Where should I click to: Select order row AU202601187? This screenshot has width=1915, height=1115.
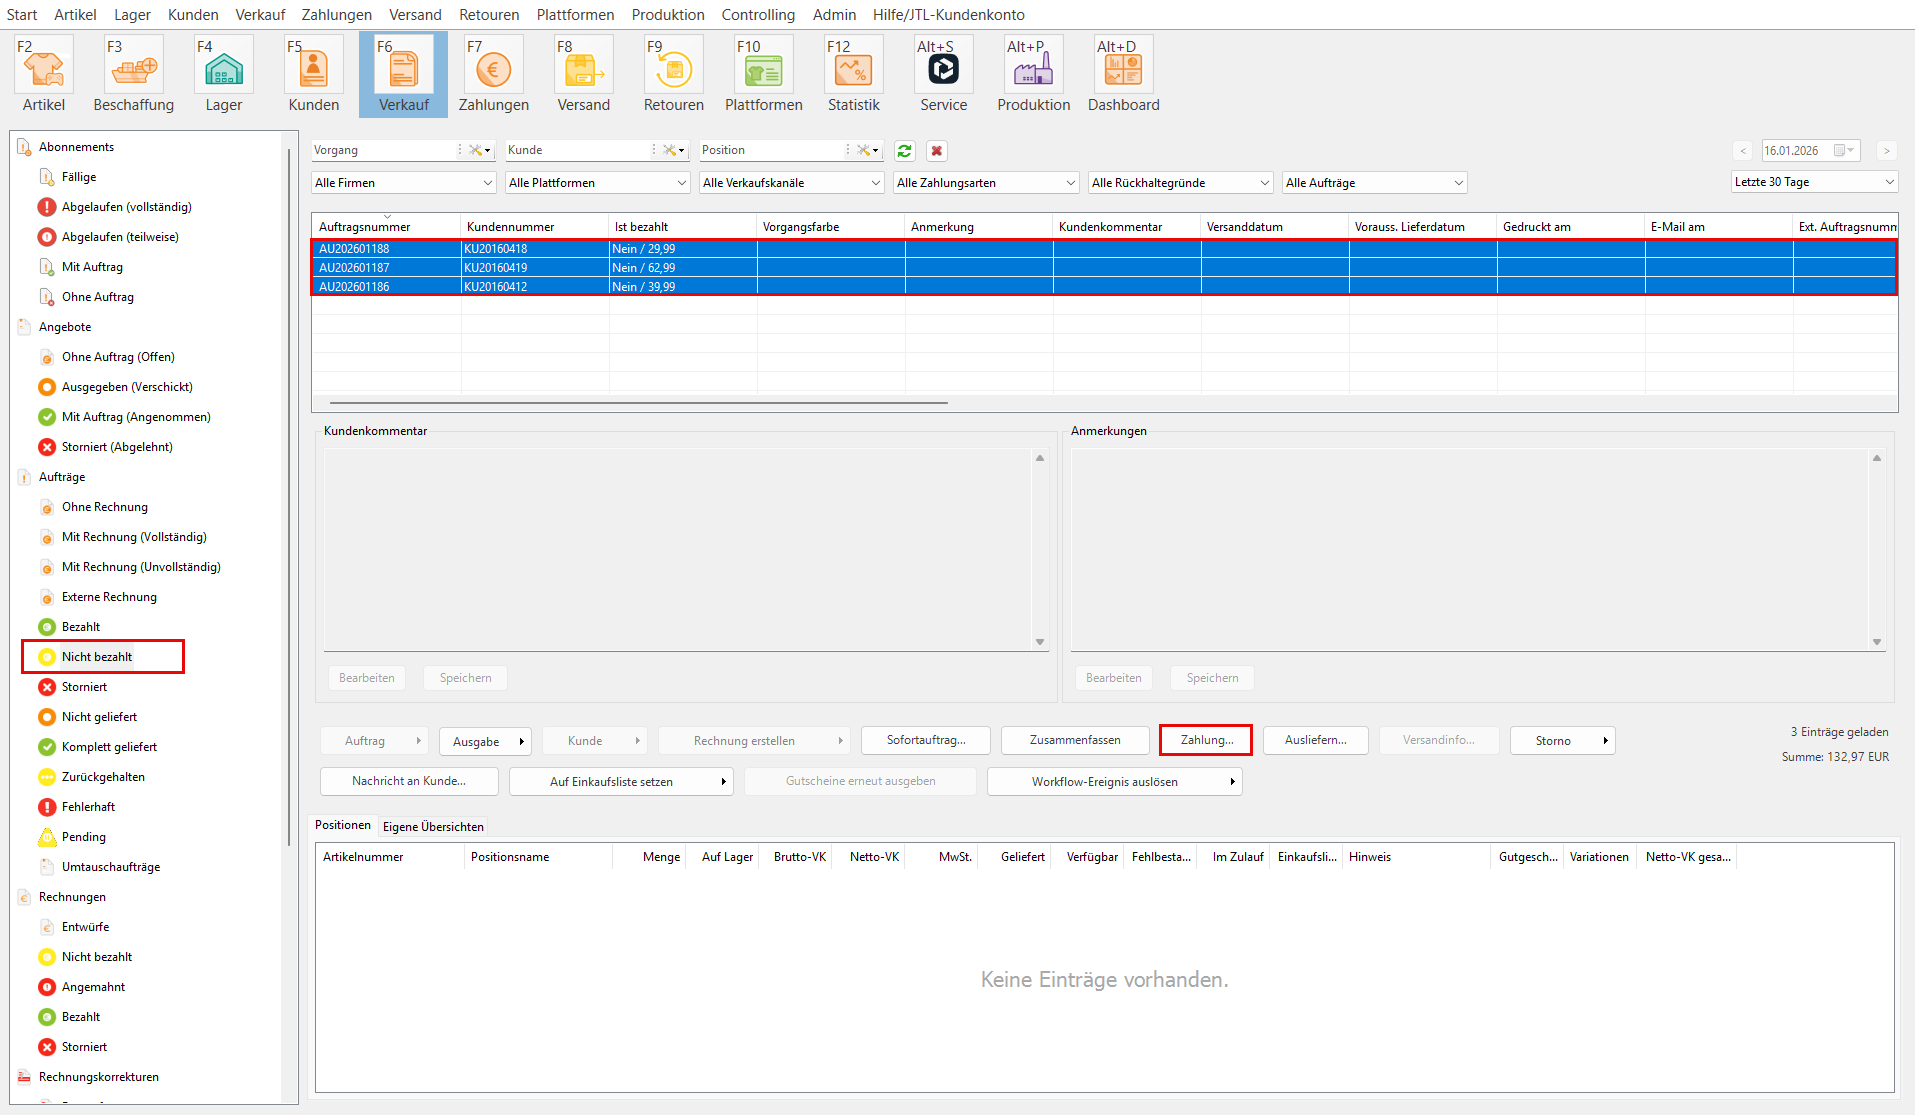pyautogui.click(x=354, y=268)
